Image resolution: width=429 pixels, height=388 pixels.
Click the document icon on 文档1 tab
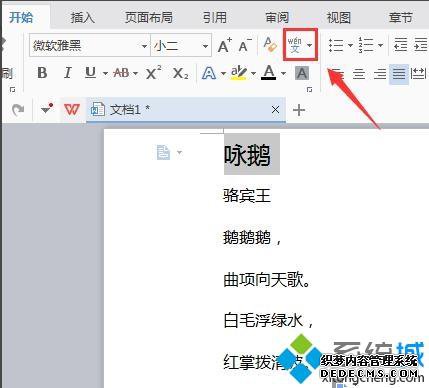point(98,109)
